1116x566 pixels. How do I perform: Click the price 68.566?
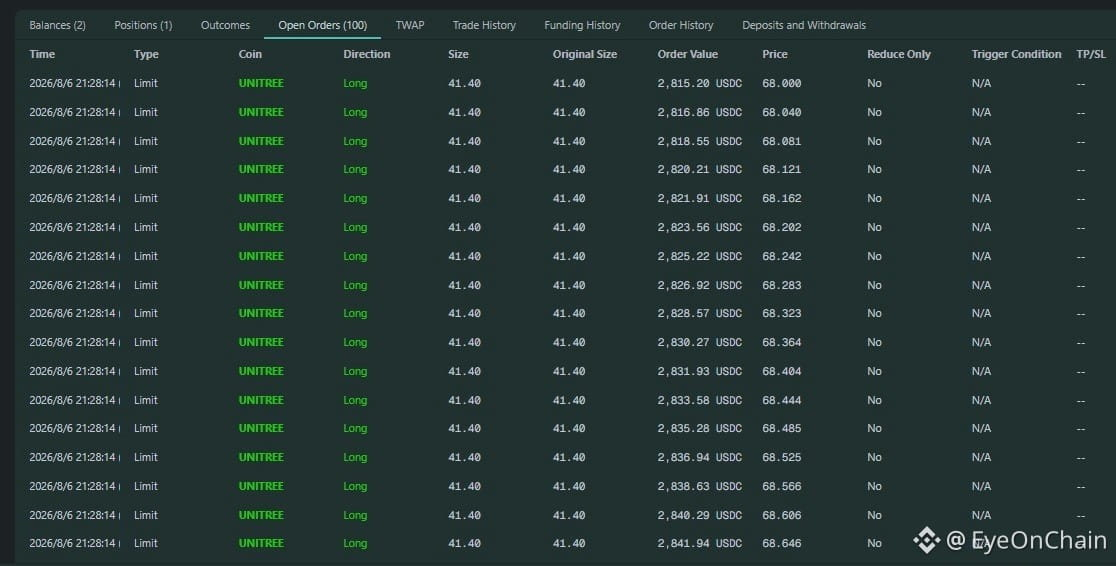click(781, 486)
